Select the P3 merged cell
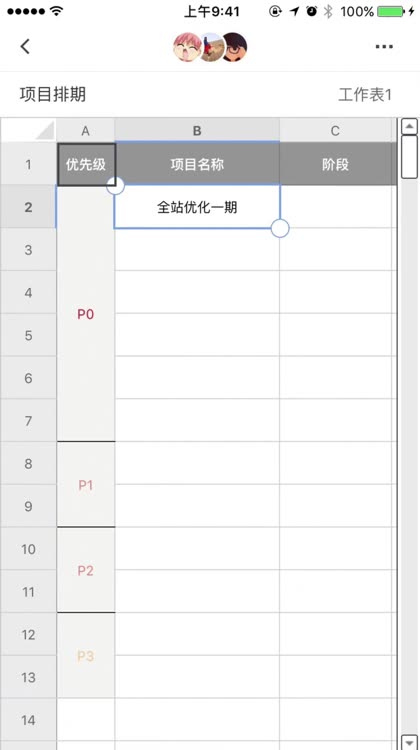Viewport: 420px width, 750px height. click(x=86, y=655)
